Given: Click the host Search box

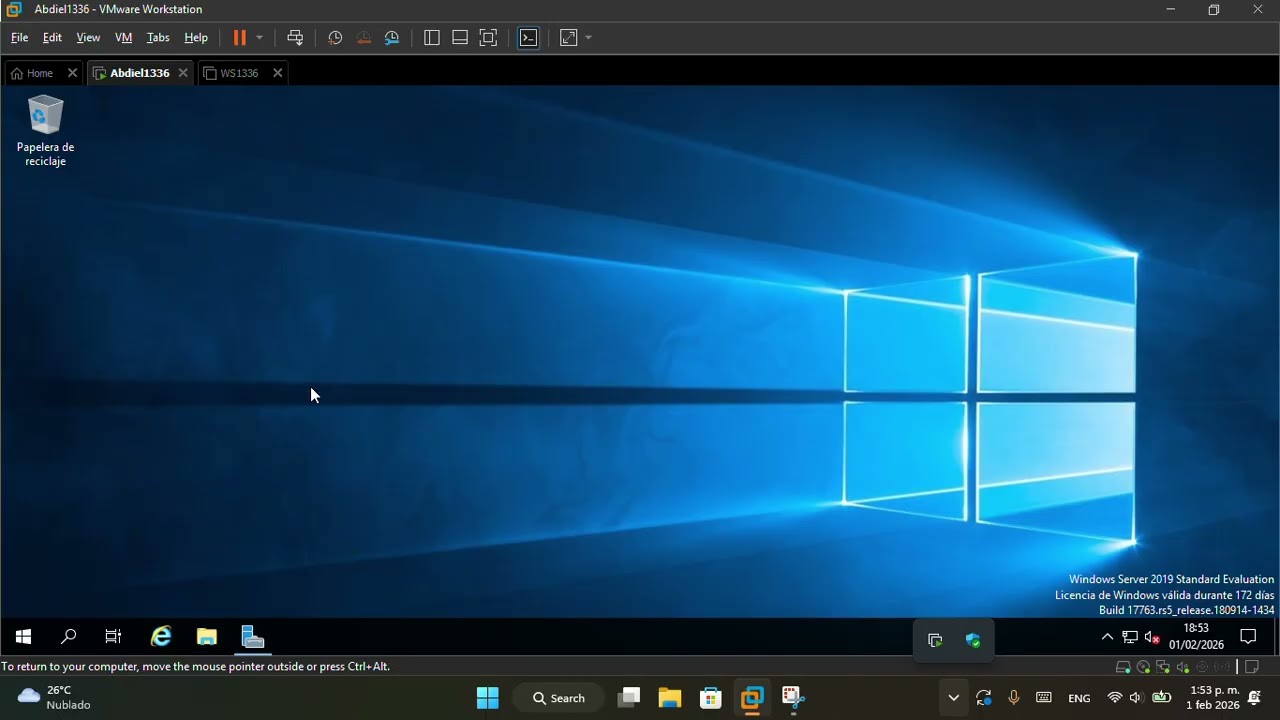Looking at the screenshot, I should (559, 698).
